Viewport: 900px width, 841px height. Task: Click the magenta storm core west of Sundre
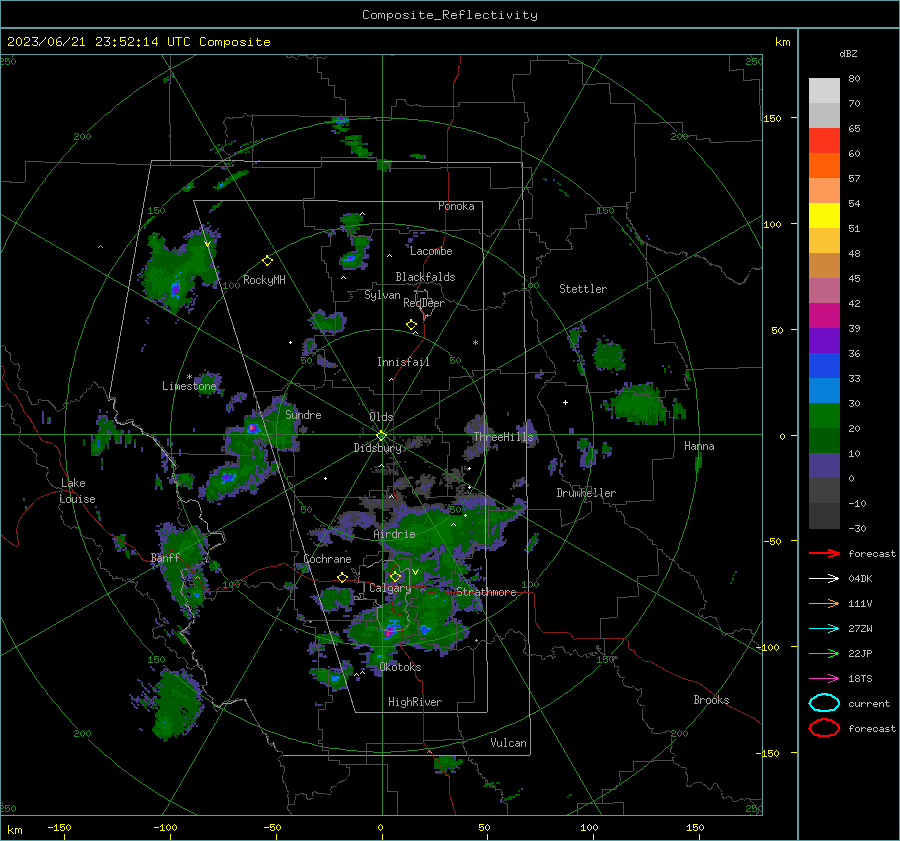(x=253, y=428)
